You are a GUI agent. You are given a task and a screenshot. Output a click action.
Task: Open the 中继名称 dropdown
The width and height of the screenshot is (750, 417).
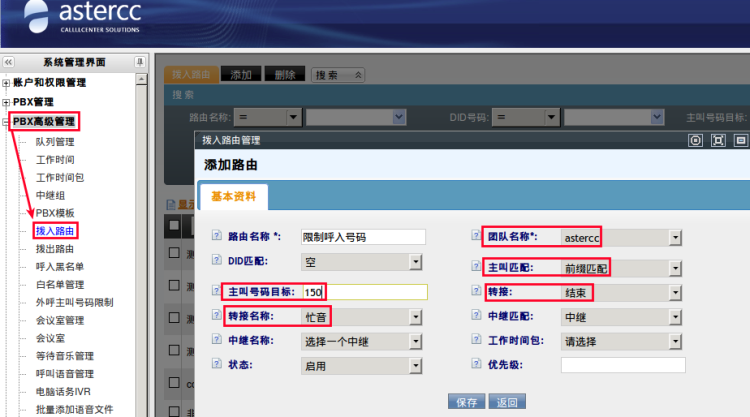362,341
